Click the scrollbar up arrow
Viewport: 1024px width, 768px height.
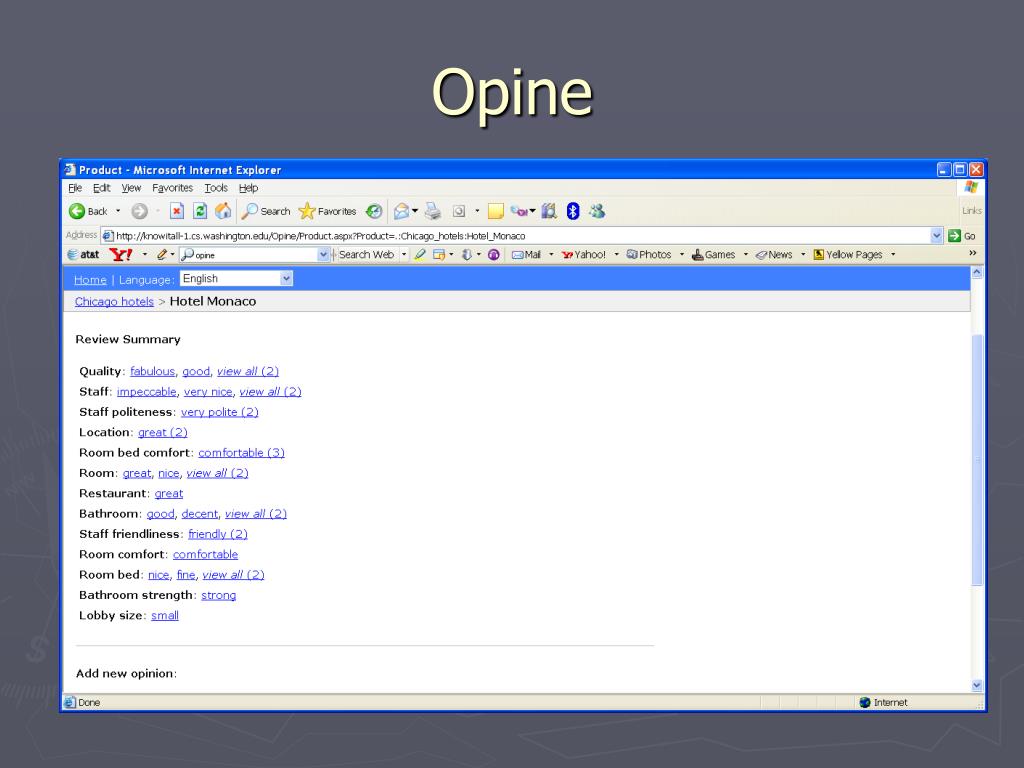point(977,272)
